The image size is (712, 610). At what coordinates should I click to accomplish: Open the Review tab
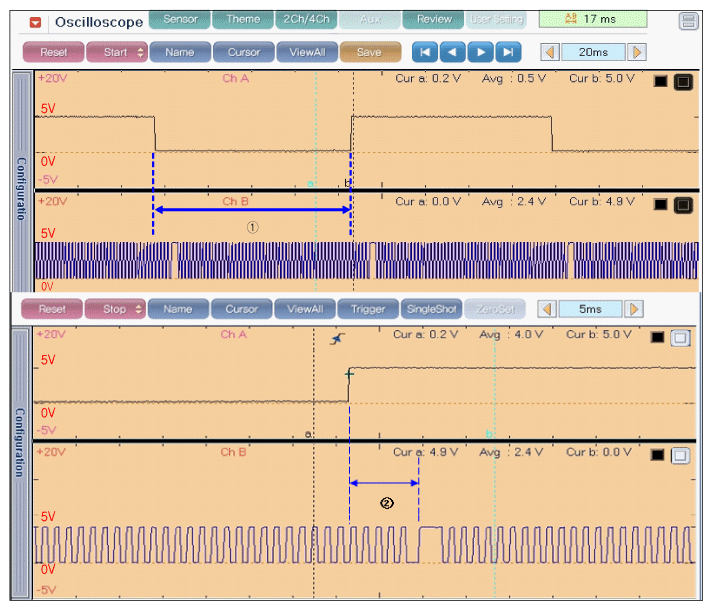click(433, 20)
